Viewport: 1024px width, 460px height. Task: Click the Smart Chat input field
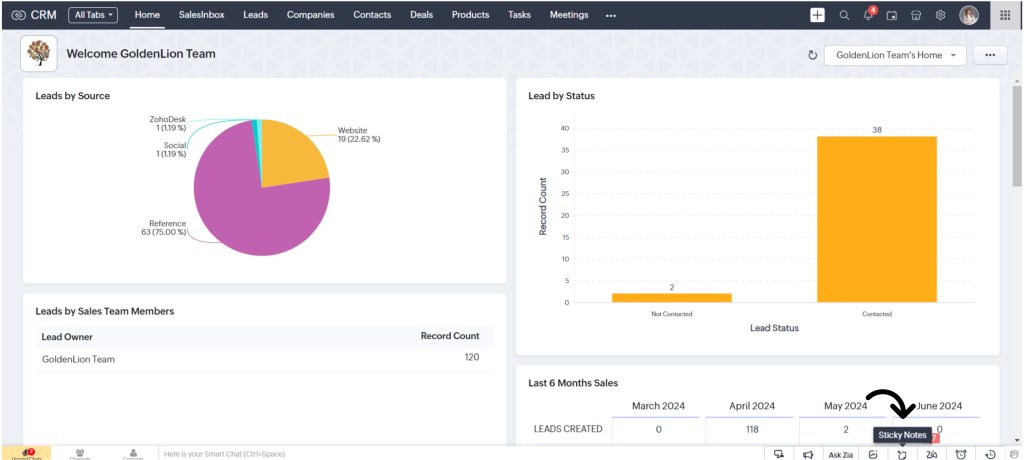coord(300,453)
